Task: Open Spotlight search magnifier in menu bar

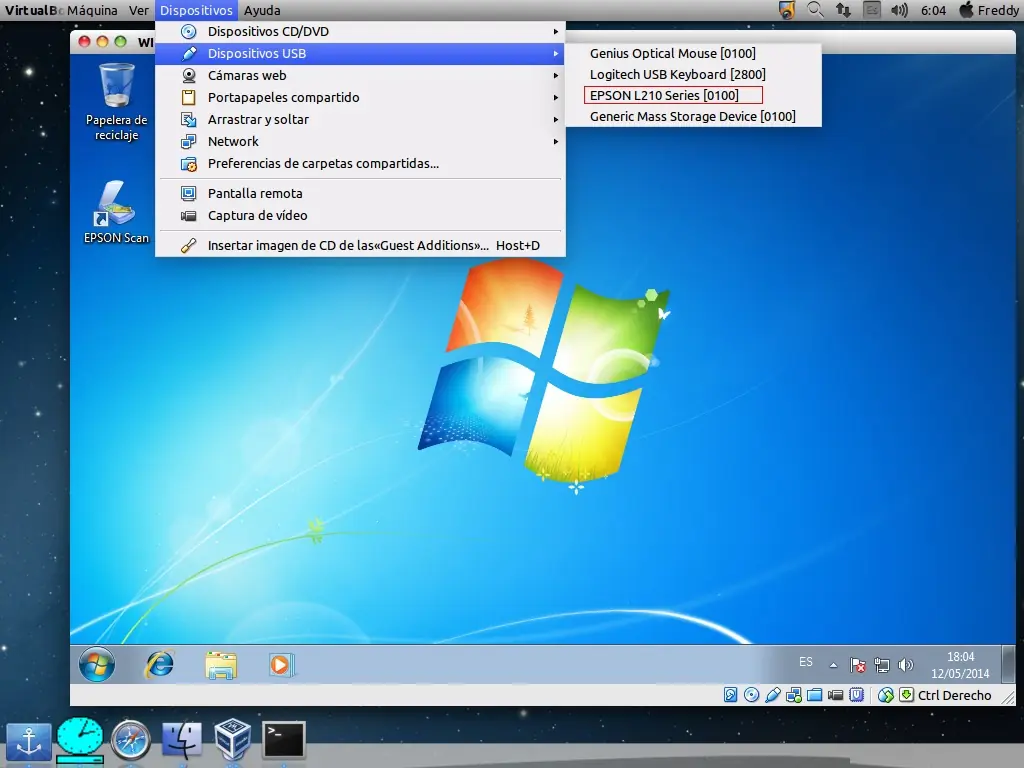Action: (814, 10)
